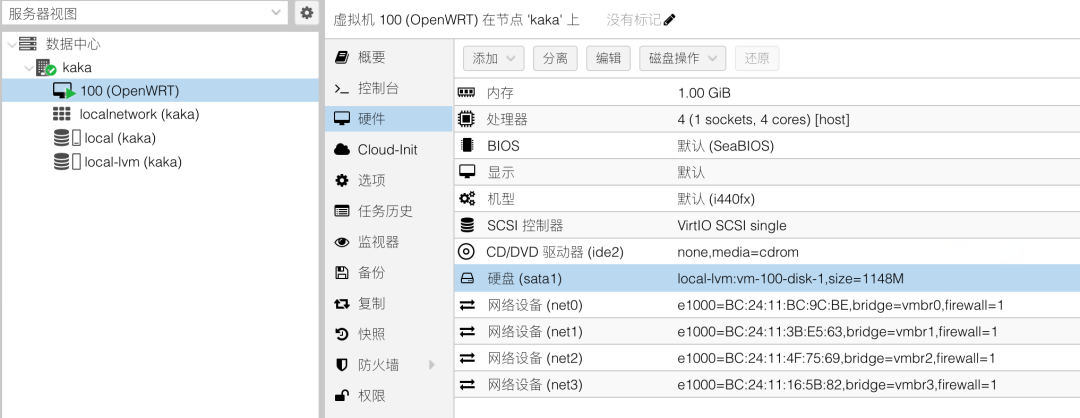
Task: Click the 1.00 GiB memory value
Action: pyautogui.click(x=705, y=93)
